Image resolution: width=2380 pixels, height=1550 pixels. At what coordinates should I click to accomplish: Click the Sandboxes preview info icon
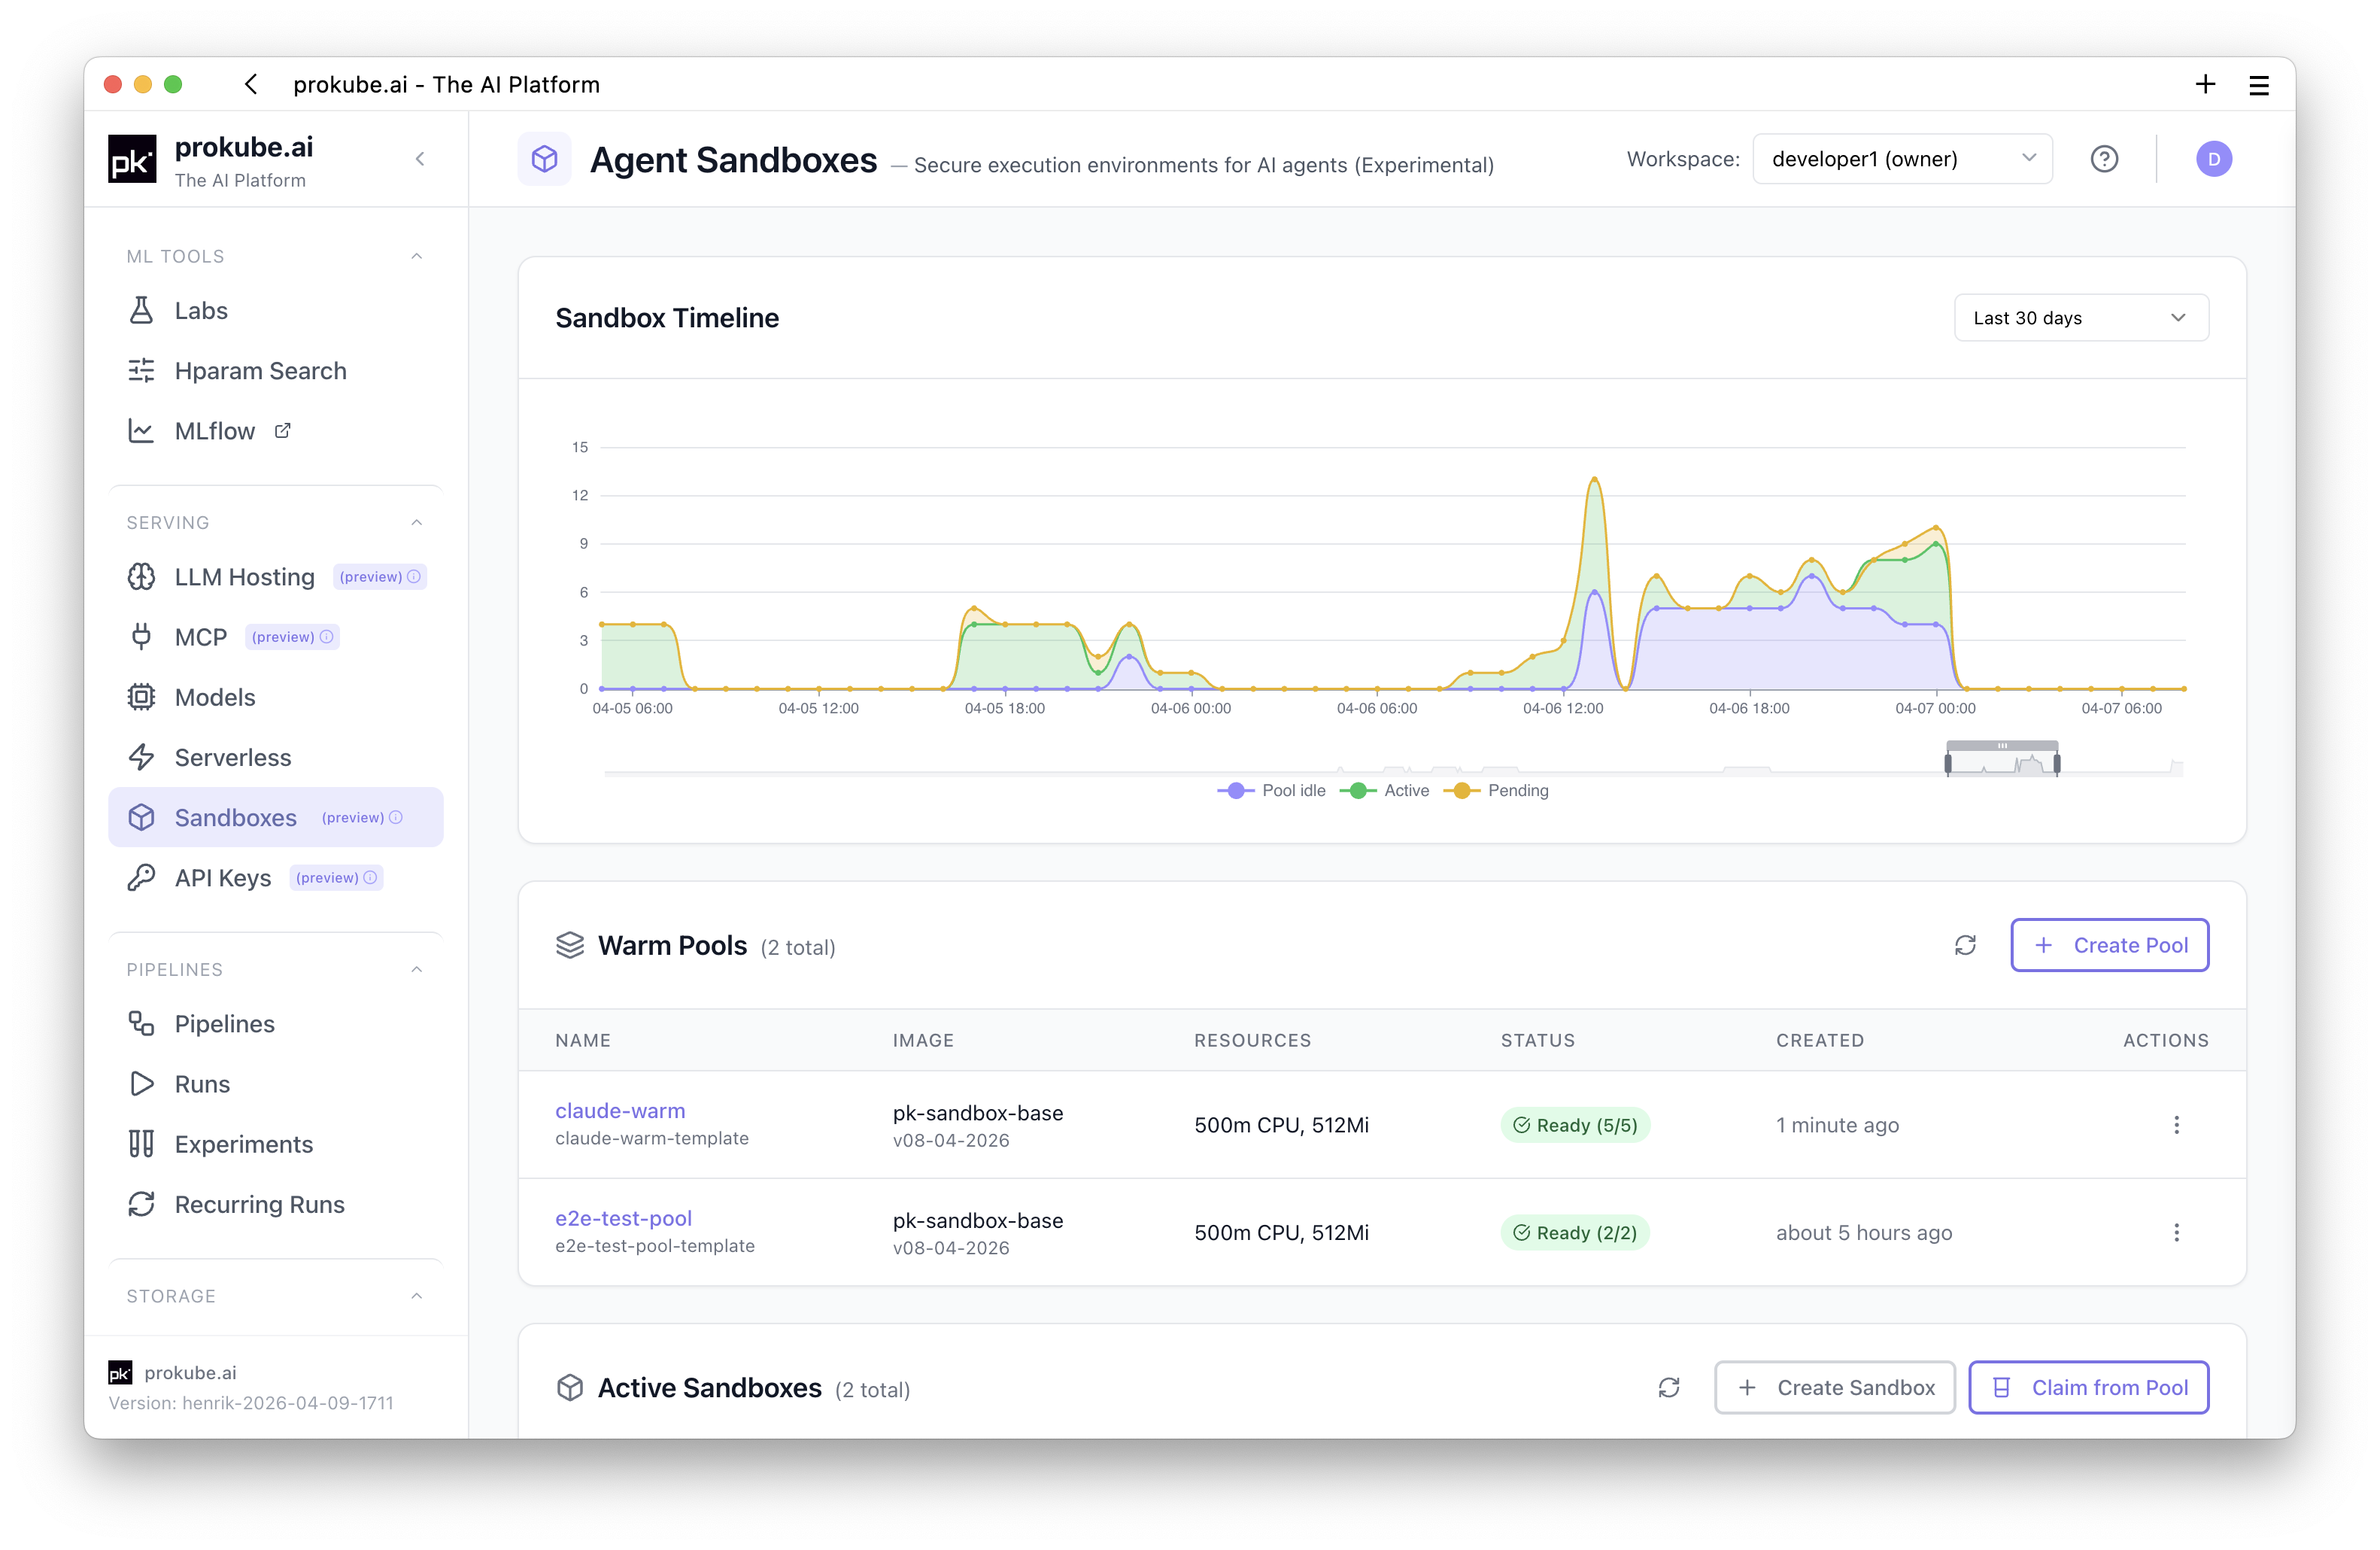[x=396, y=817]
